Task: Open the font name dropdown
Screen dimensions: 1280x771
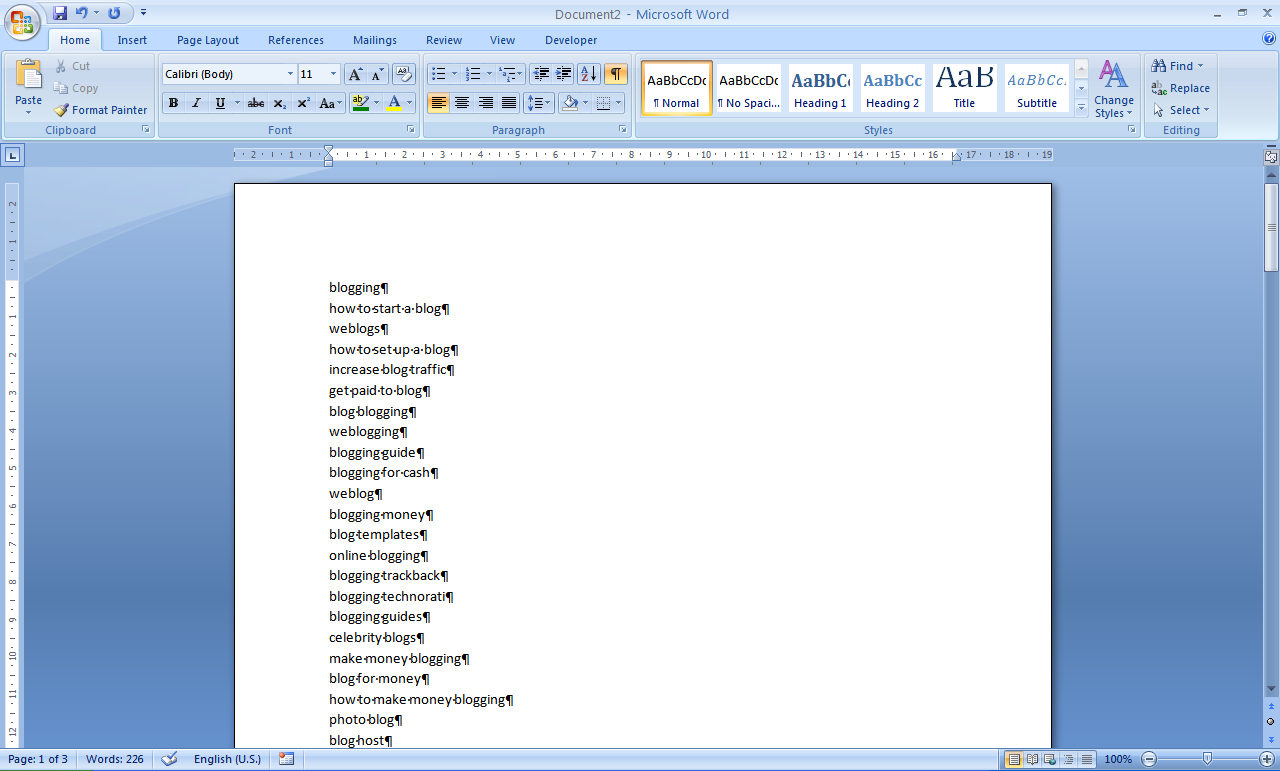Action: coord(290,73)
